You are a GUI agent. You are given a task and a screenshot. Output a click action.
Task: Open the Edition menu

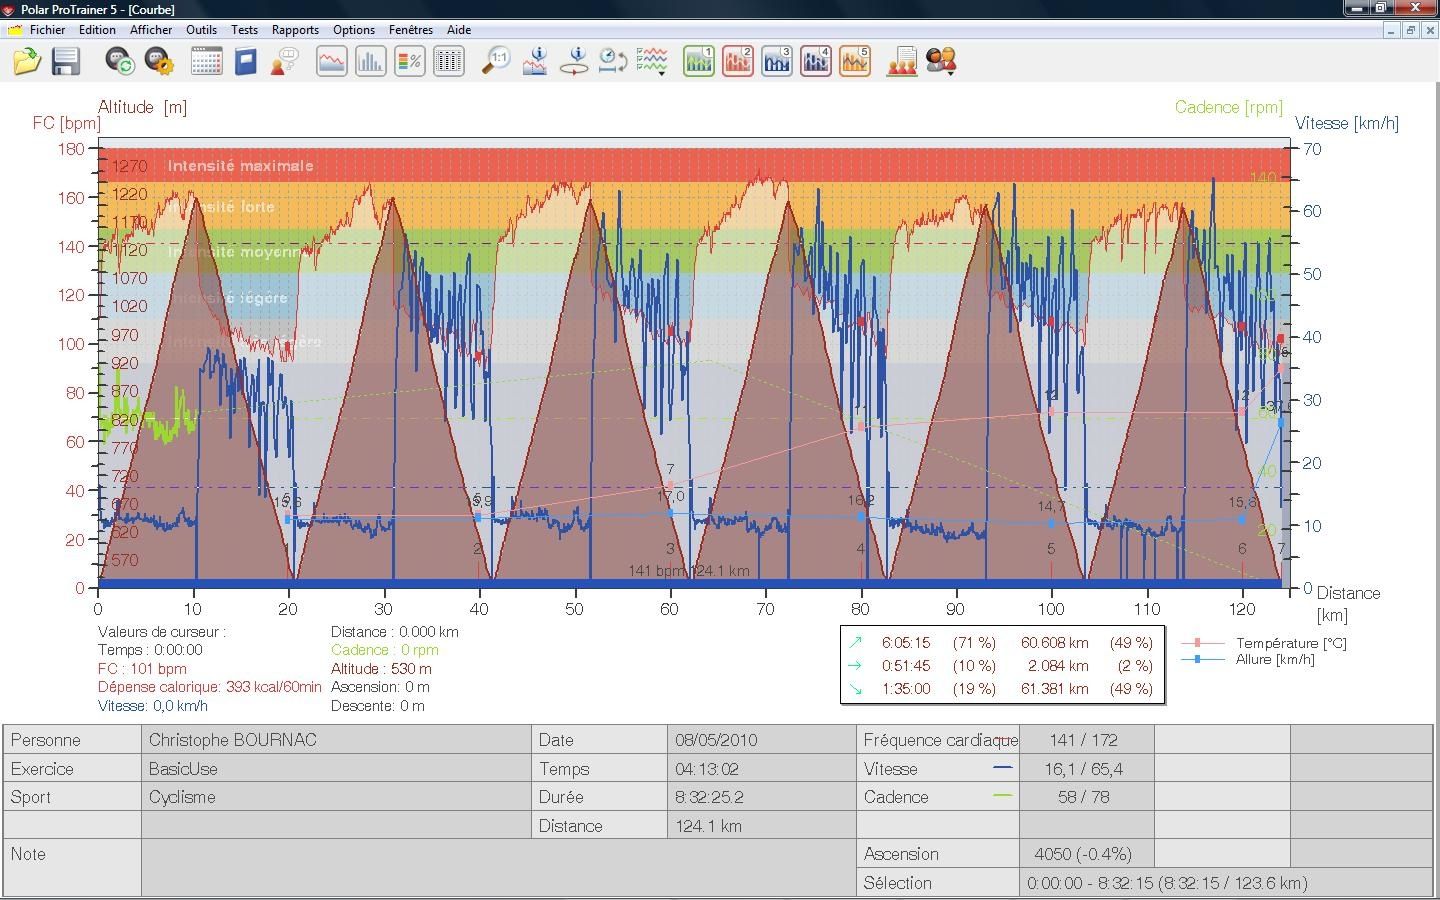(97, 30)
